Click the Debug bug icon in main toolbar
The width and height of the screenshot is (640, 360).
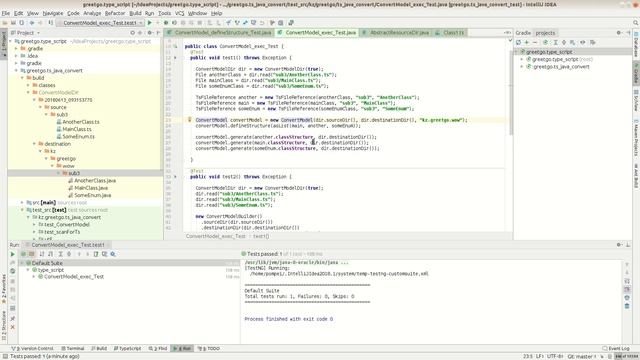coord(166,23)
